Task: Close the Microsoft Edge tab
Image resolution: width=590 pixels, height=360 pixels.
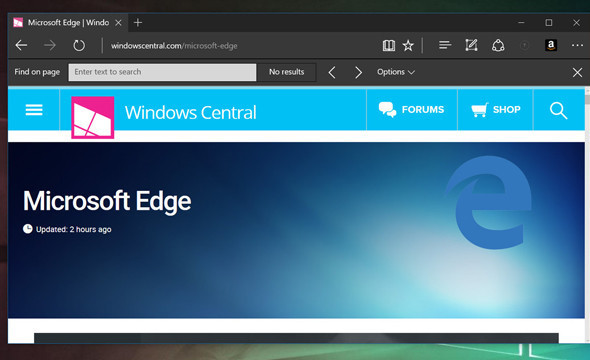Action: pyautogui.click(x=118, y=23)
